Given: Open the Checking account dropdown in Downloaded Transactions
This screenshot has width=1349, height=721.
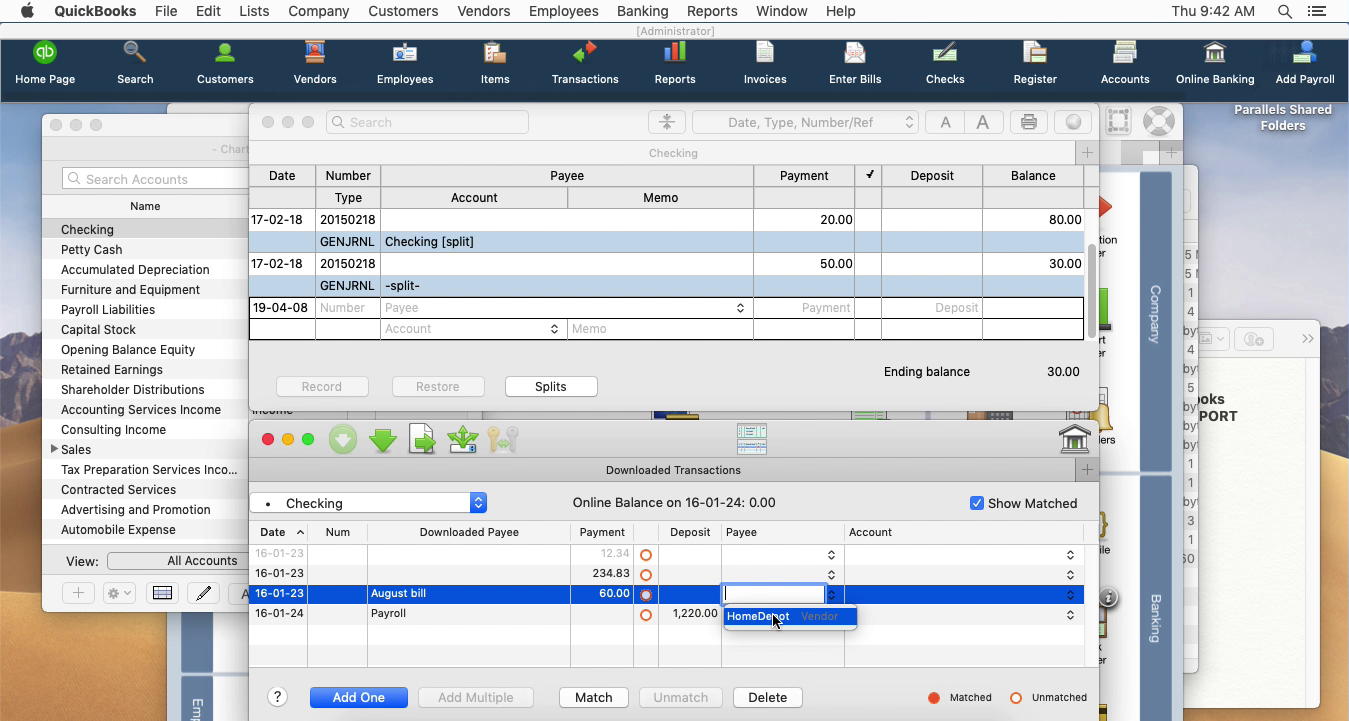Looking at the screenshot, I should click(x=368, y=503).
